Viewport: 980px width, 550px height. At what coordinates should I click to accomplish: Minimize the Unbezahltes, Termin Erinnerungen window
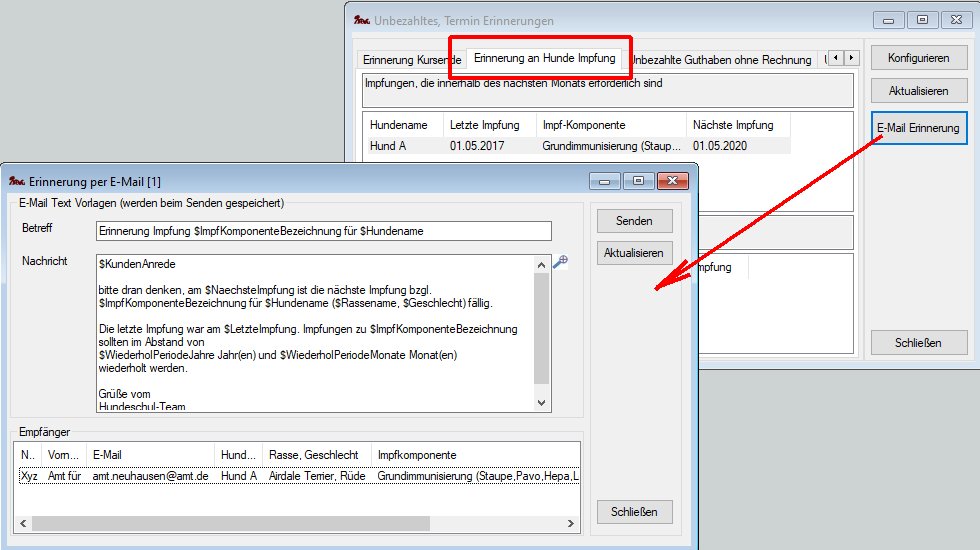click(x=889, y=20)
